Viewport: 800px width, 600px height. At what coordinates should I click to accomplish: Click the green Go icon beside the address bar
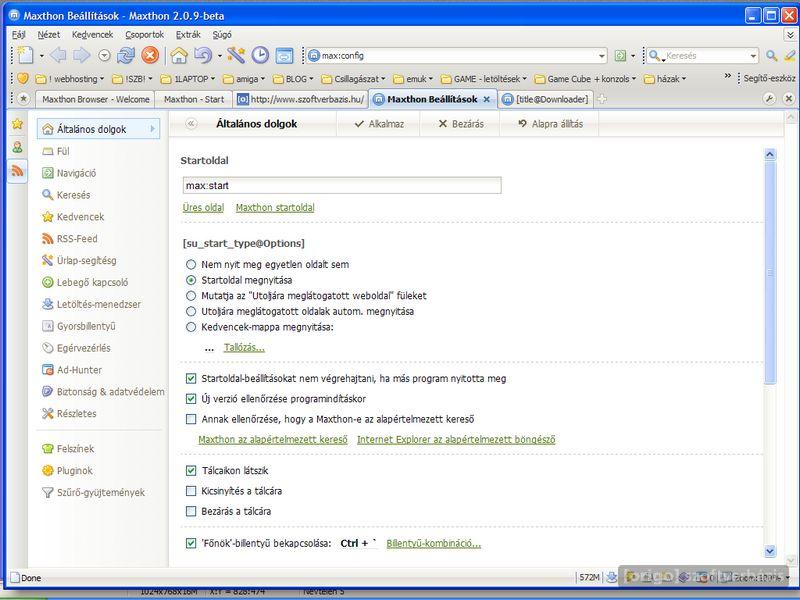pos(620,56)
